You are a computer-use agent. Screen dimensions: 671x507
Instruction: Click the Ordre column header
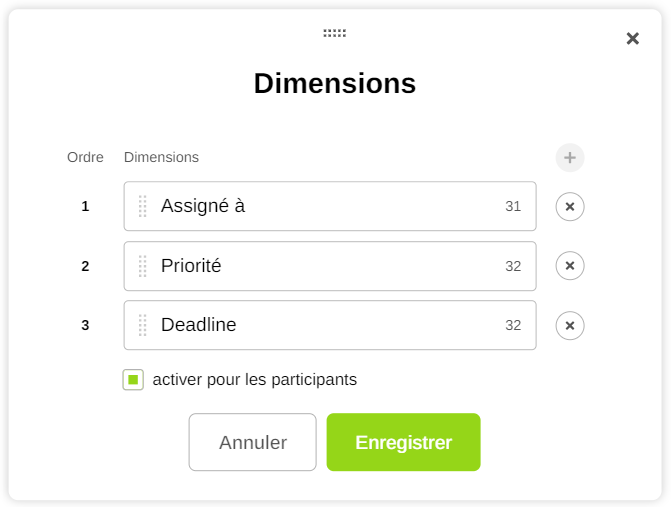[85, 157]
